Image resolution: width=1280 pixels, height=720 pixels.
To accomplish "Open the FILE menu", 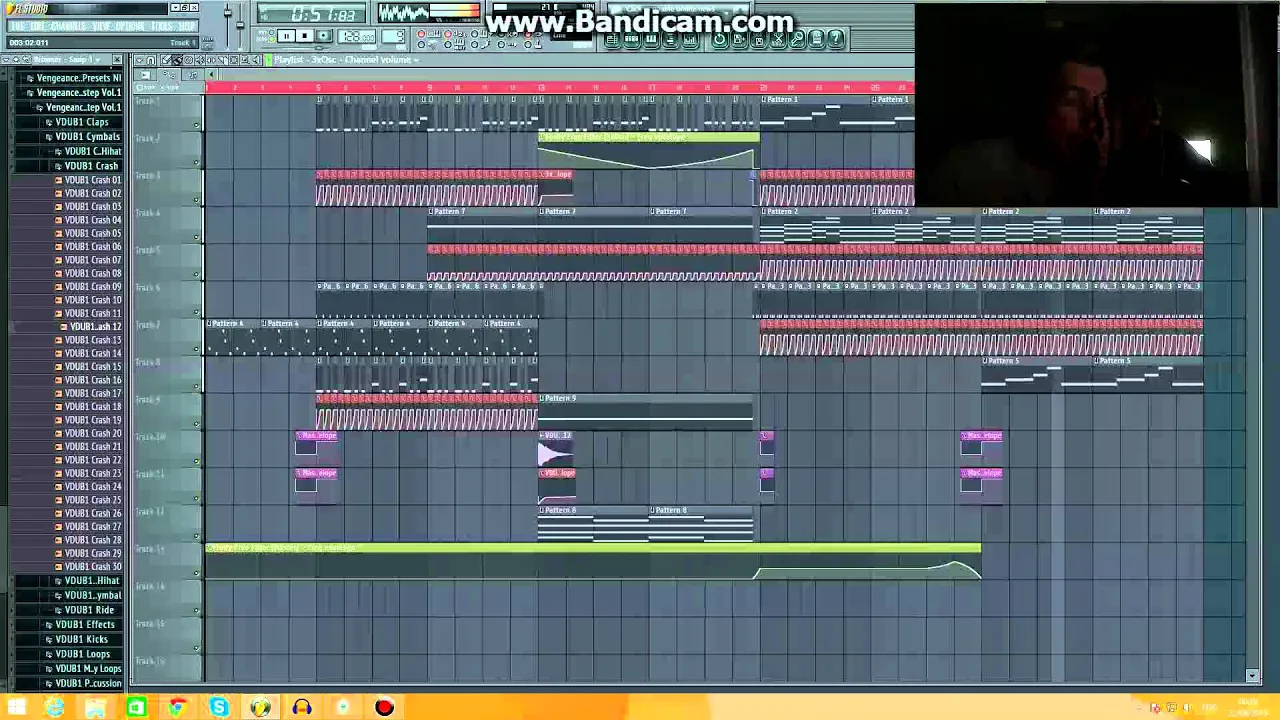I will pyautogui.click(x=17, y=26).
